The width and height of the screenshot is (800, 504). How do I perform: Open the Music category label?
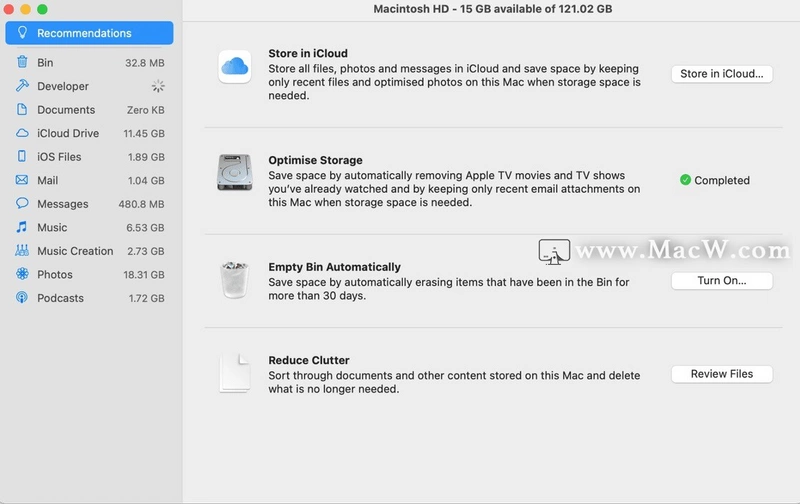click(52, 228)
